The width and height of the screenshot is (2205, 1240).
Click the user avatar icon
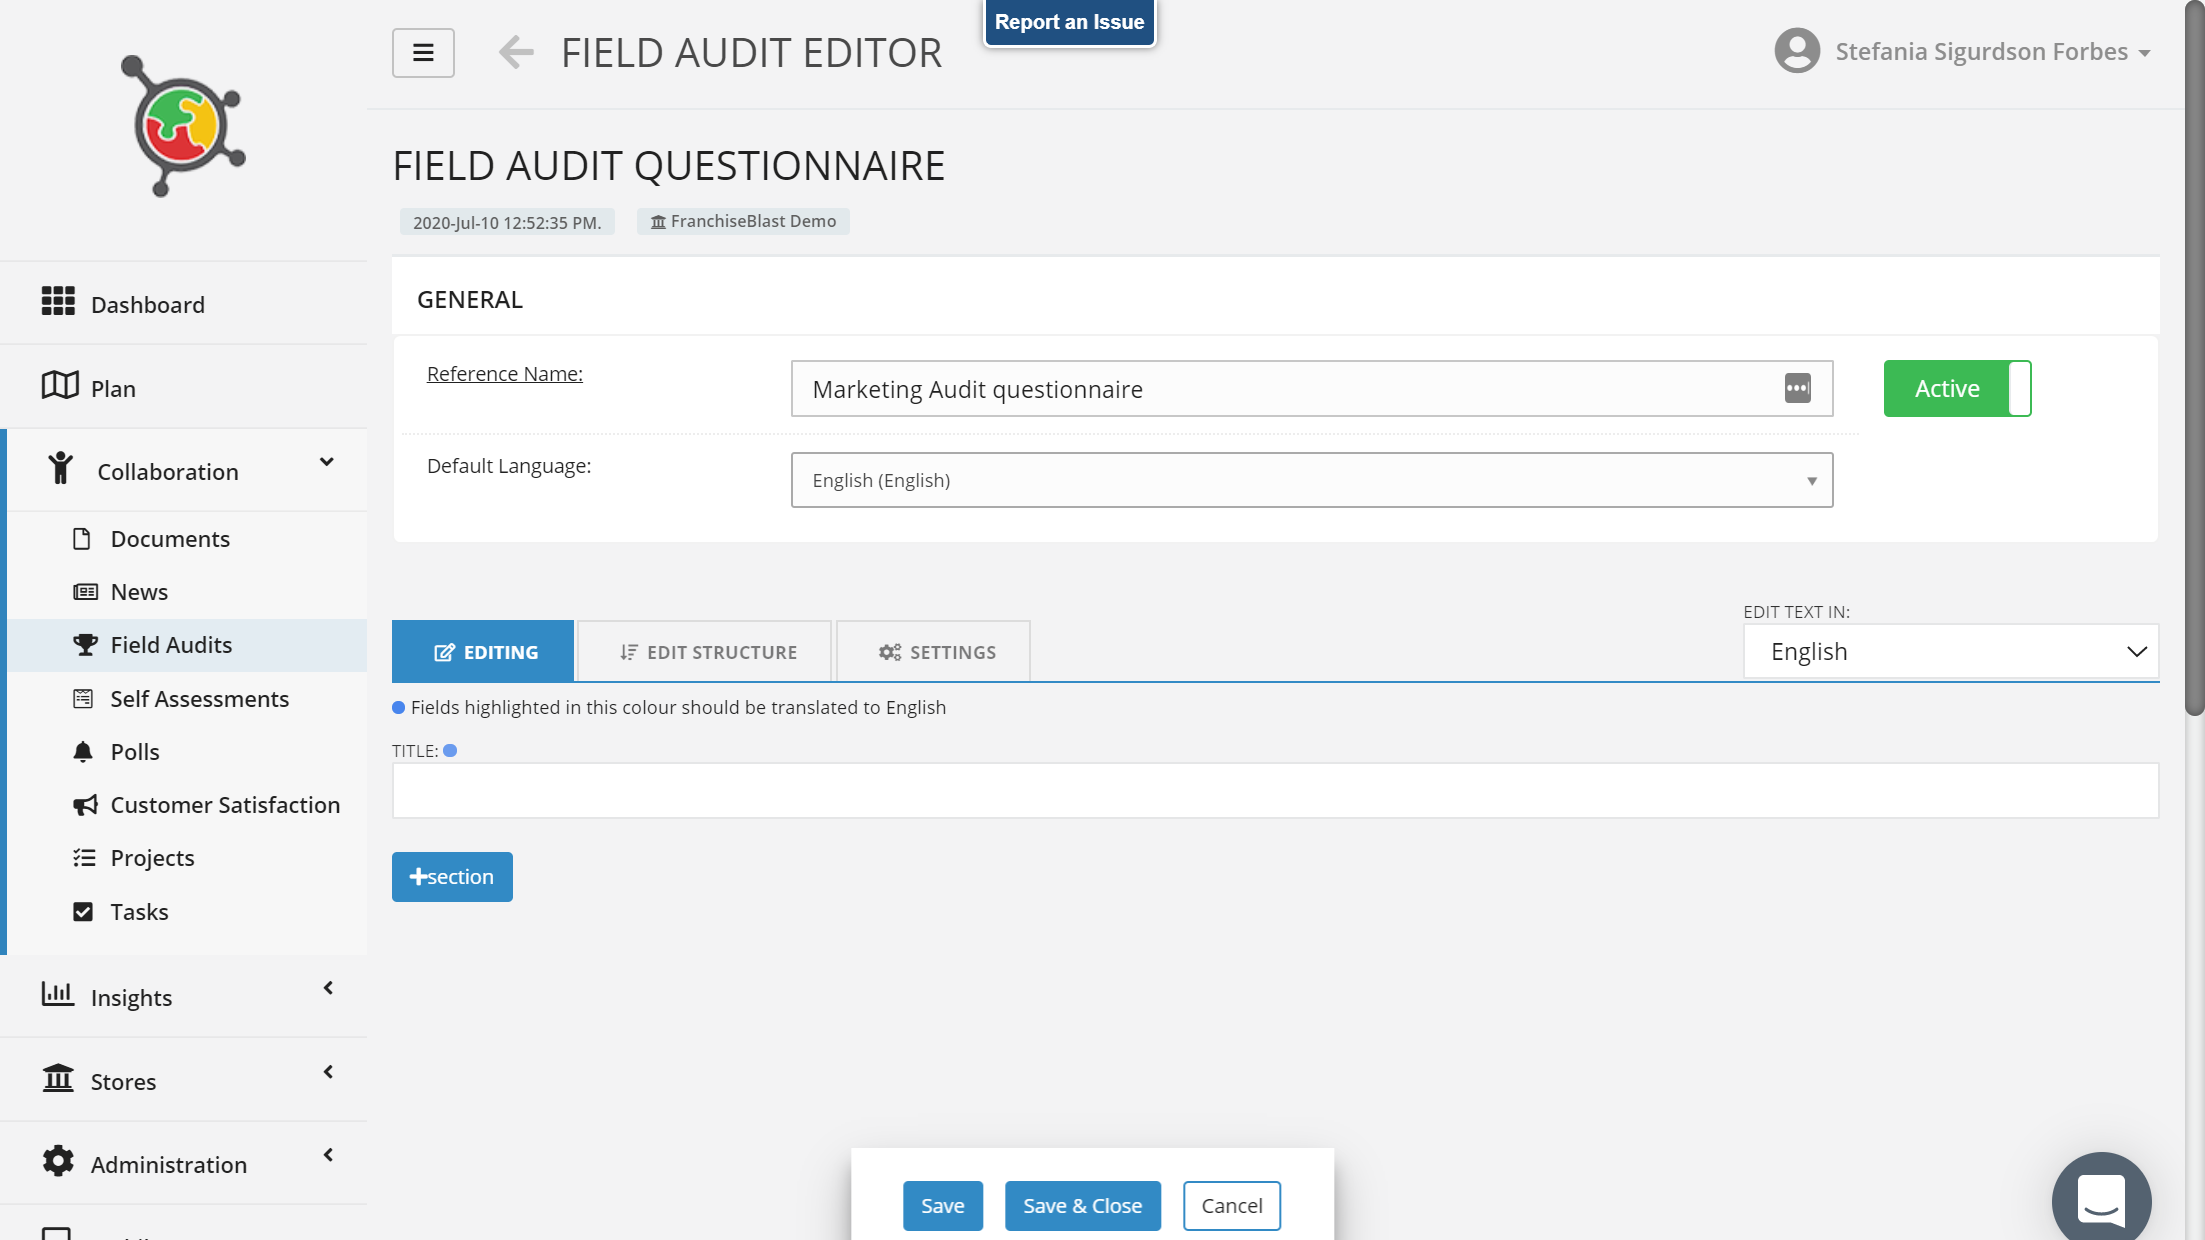(1796, 51)
